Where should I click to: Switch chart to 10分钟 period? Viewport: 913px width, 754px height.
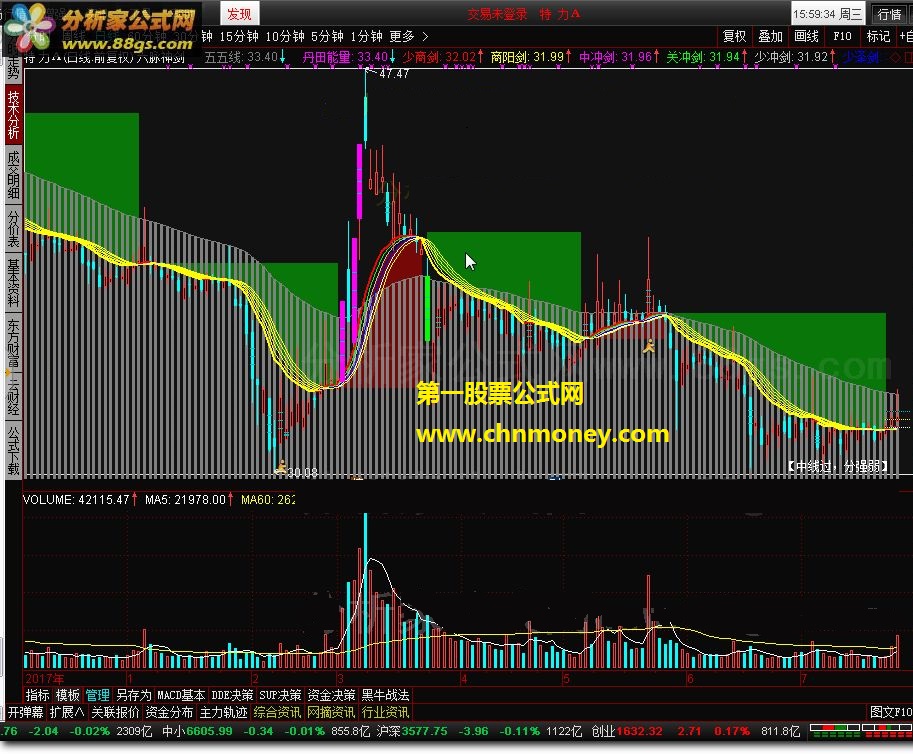coord(285,37)
